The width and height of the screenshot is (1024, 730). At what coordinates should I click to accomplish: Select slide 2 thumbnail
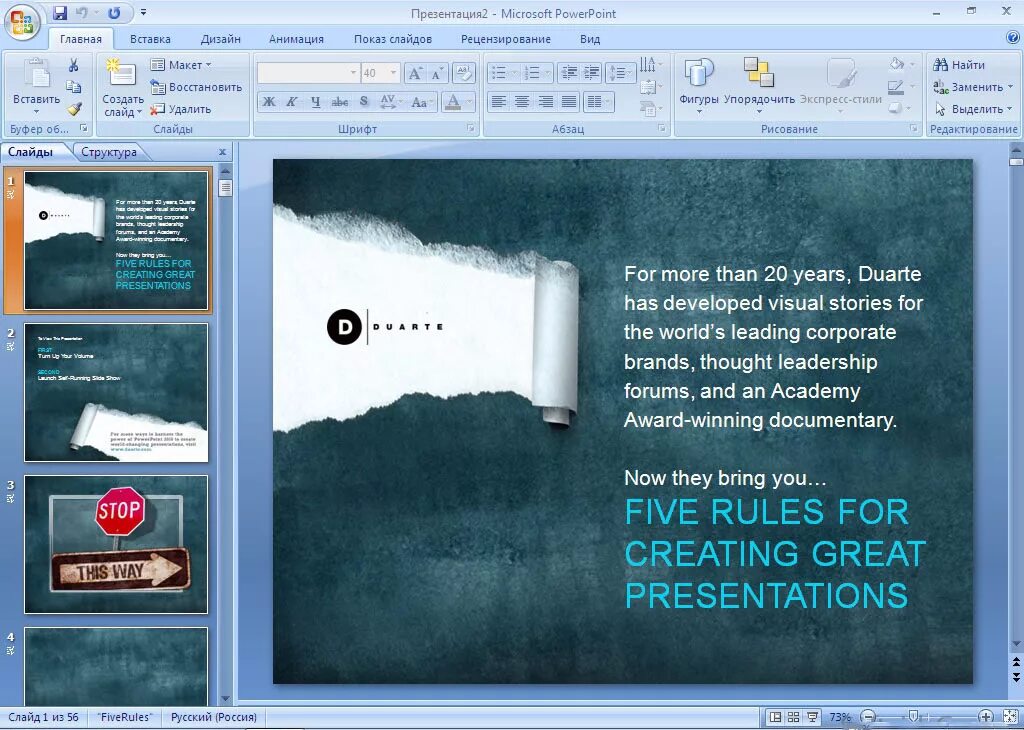[116, 392]
